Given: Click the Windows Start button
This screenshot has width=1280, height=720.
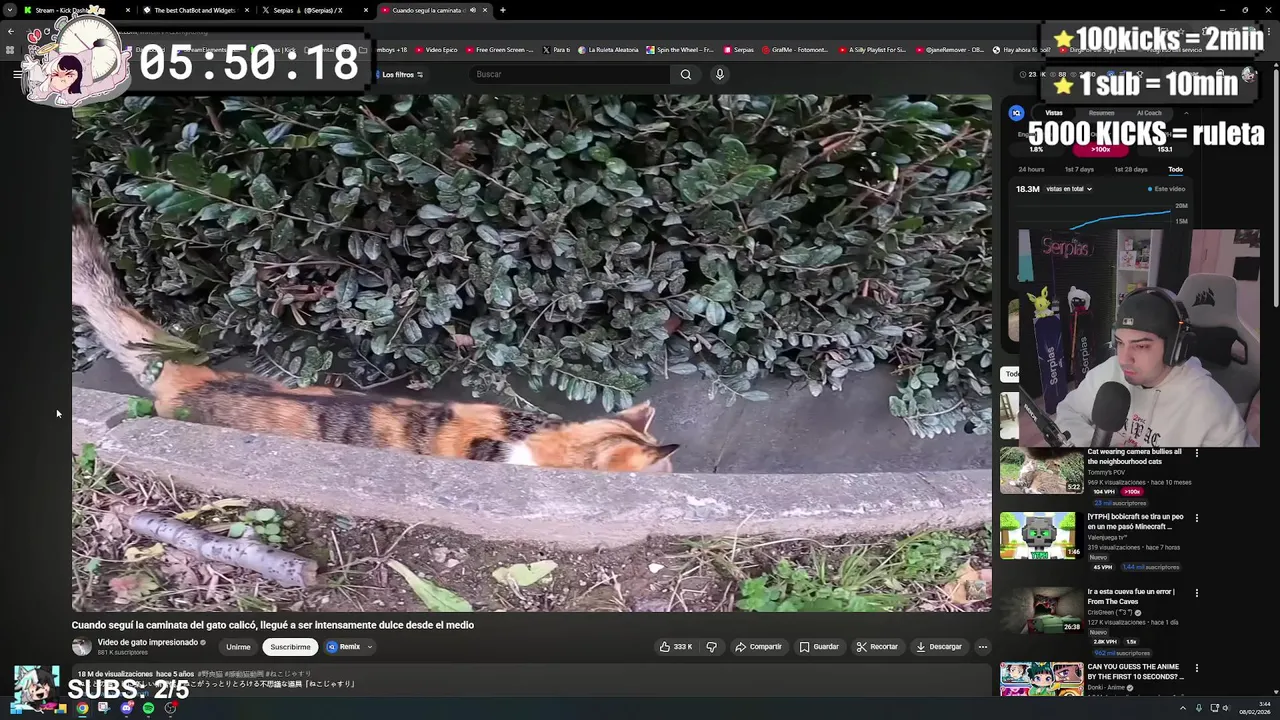Looking at the screenshot, I should pos(17,708).
